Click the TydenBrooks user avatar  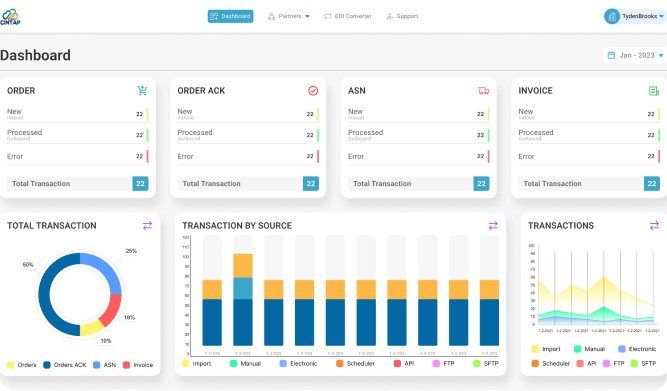point(612,16)
